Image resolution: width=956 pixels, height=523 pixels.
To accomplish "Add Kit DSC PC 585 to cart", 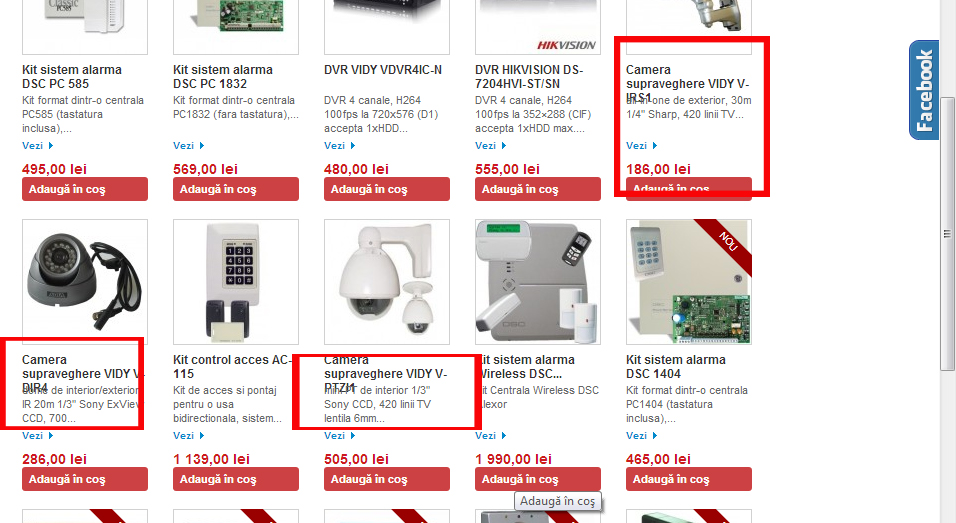I will [85, 189].
